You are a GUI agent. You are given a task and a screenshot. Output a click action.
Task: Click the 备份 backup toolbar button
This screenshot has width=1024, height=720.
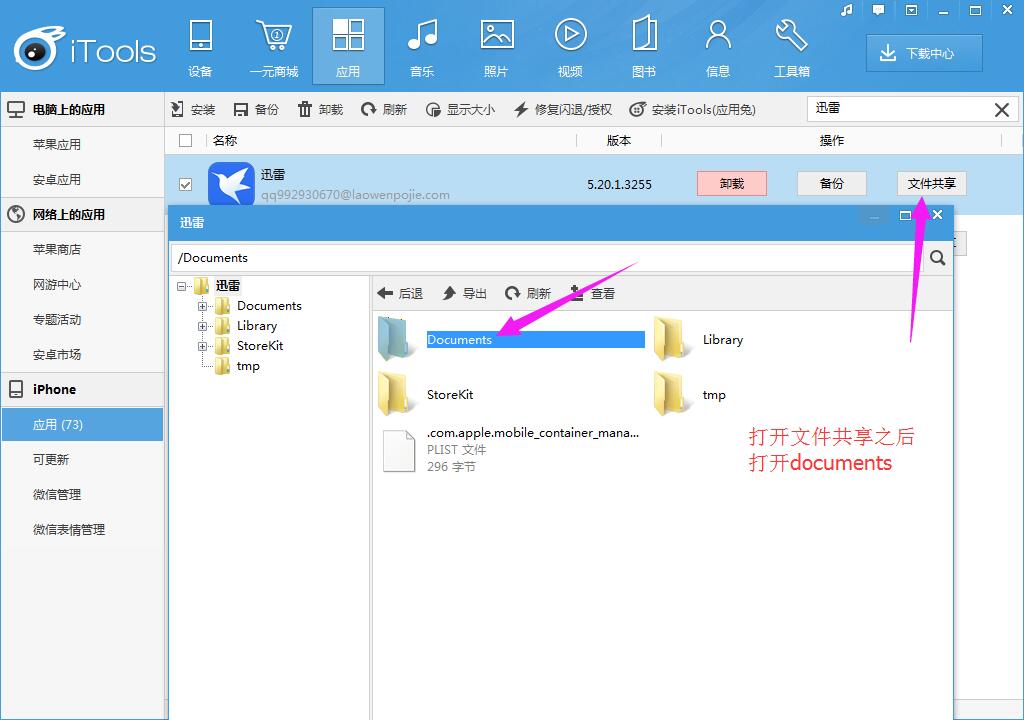pyautogui.click(x=256, y=109)
